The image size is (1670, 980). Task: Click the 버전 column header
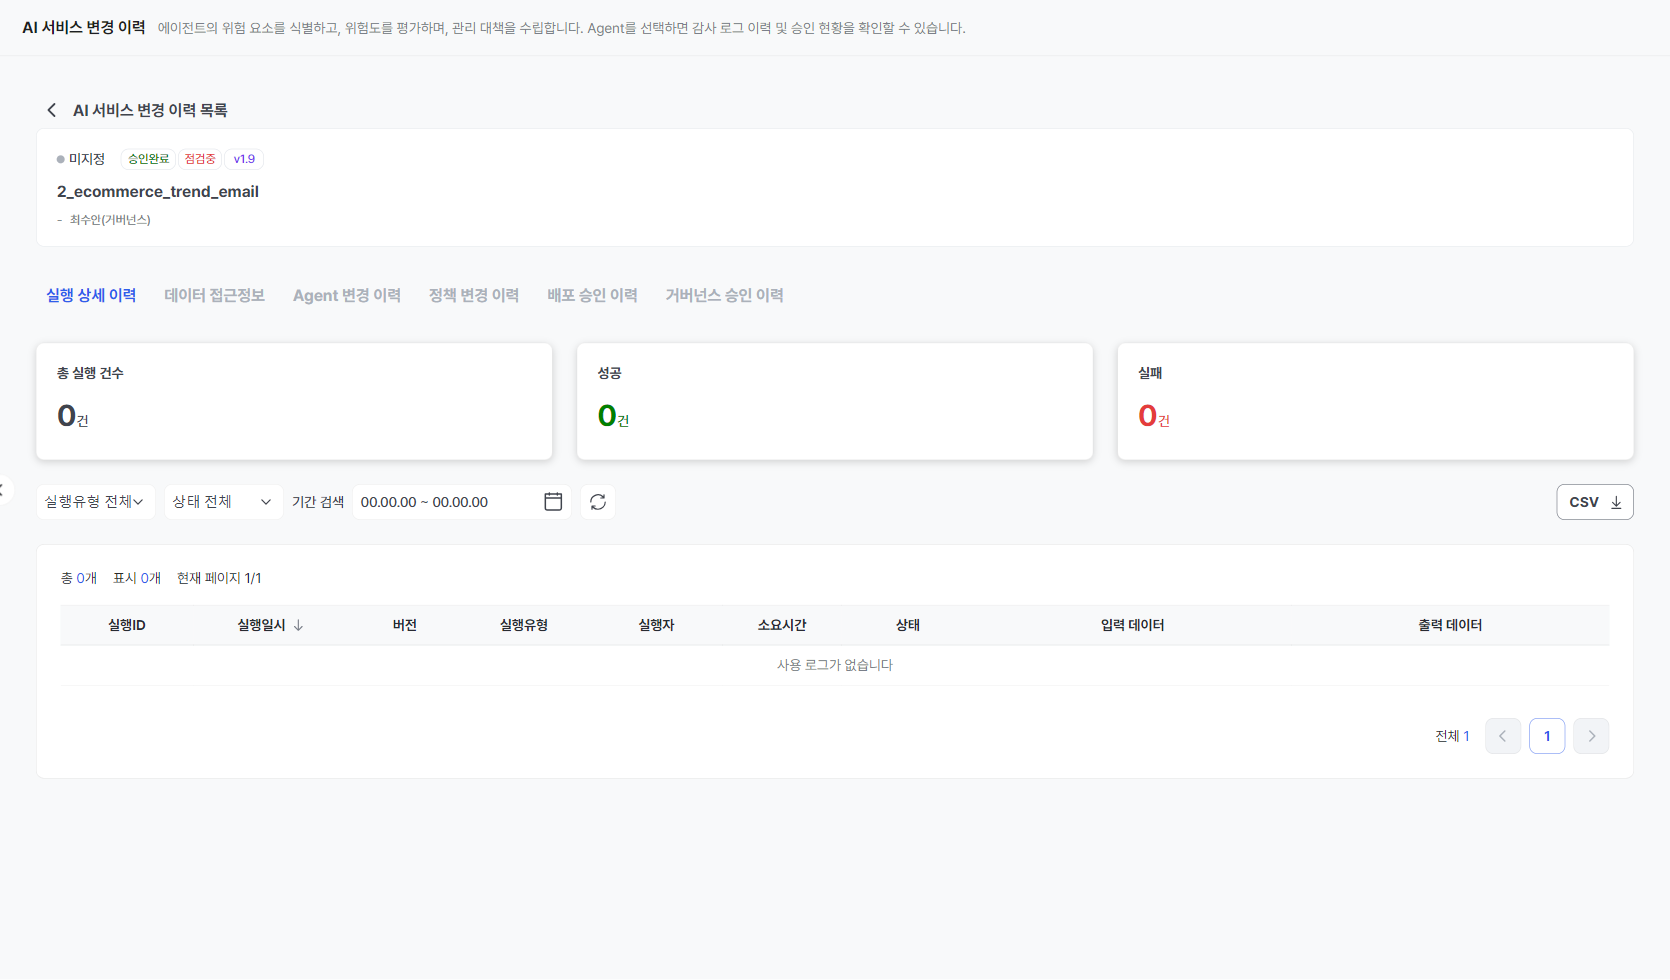tap(405, 625)
